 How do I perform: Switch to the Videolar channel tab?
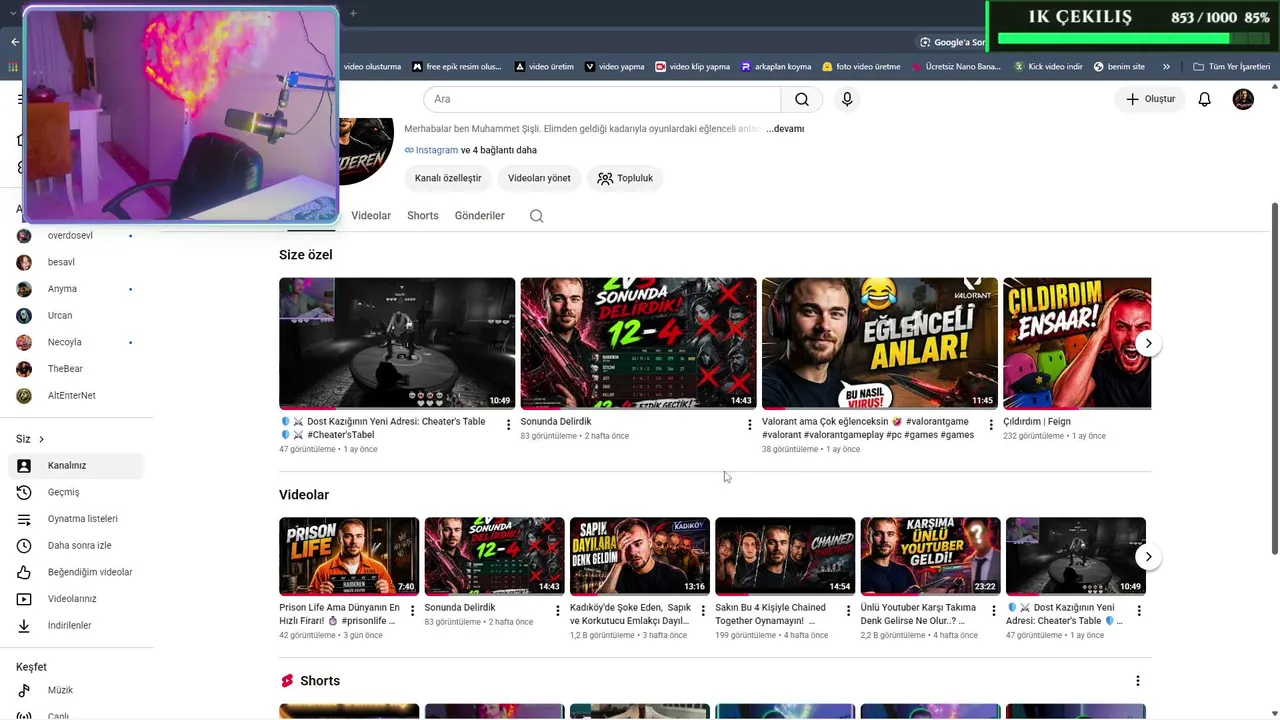[371, 216]
